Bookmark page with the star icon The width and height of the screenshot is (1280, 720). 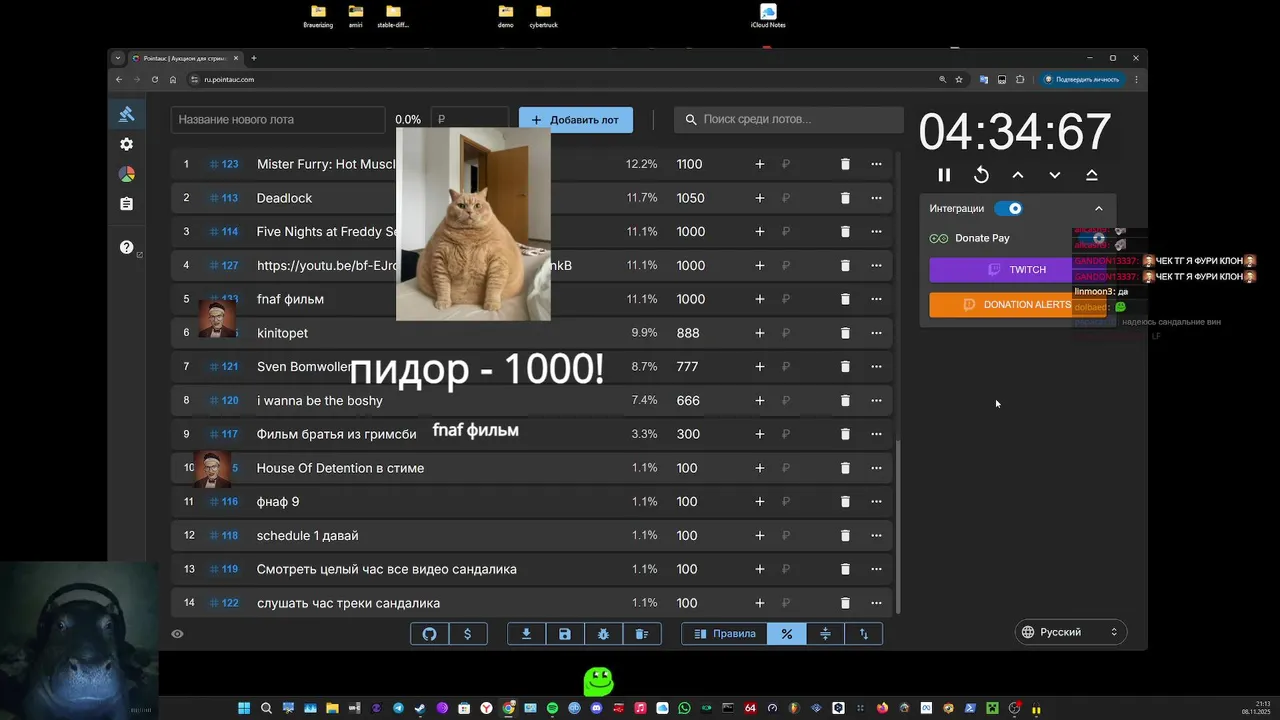(x=959, y=79)
